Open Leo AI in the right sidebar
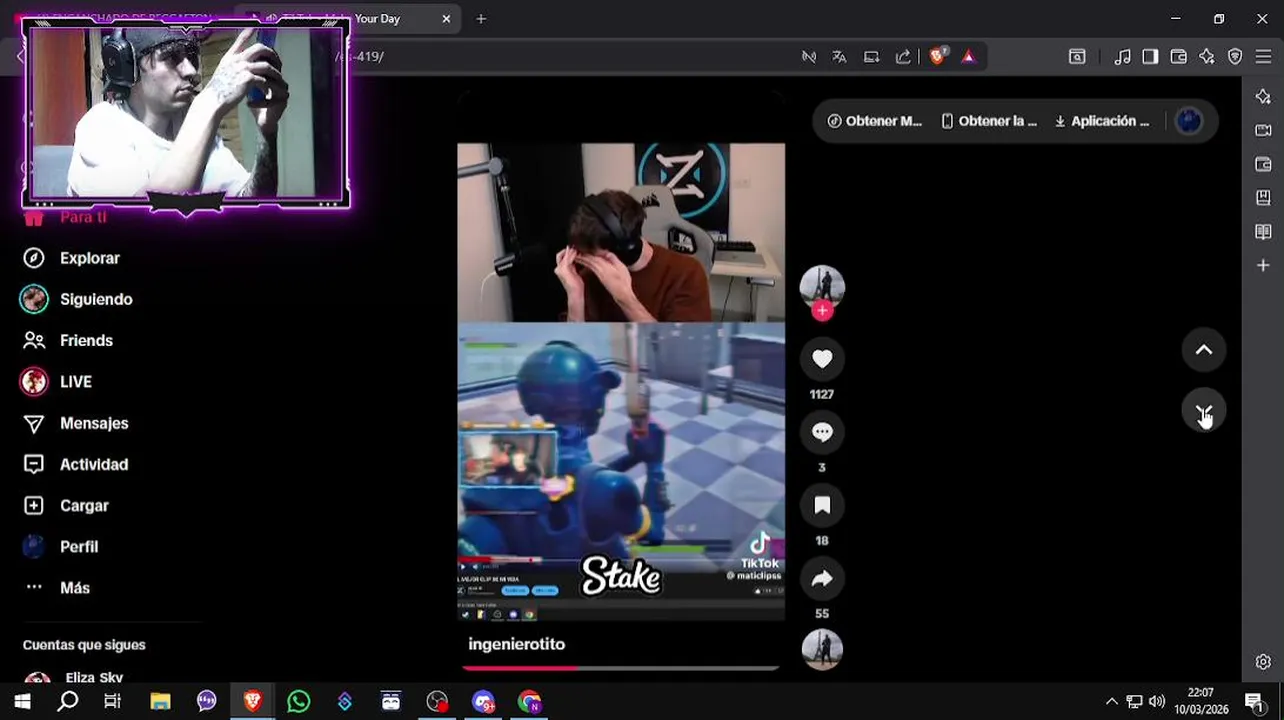This screenshot has height=720, width=1284. [x=1263, y=96]
